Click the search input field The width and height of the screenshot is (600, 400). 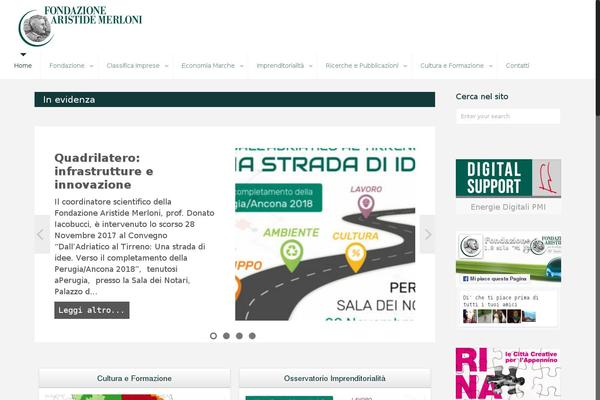point(508,116)
